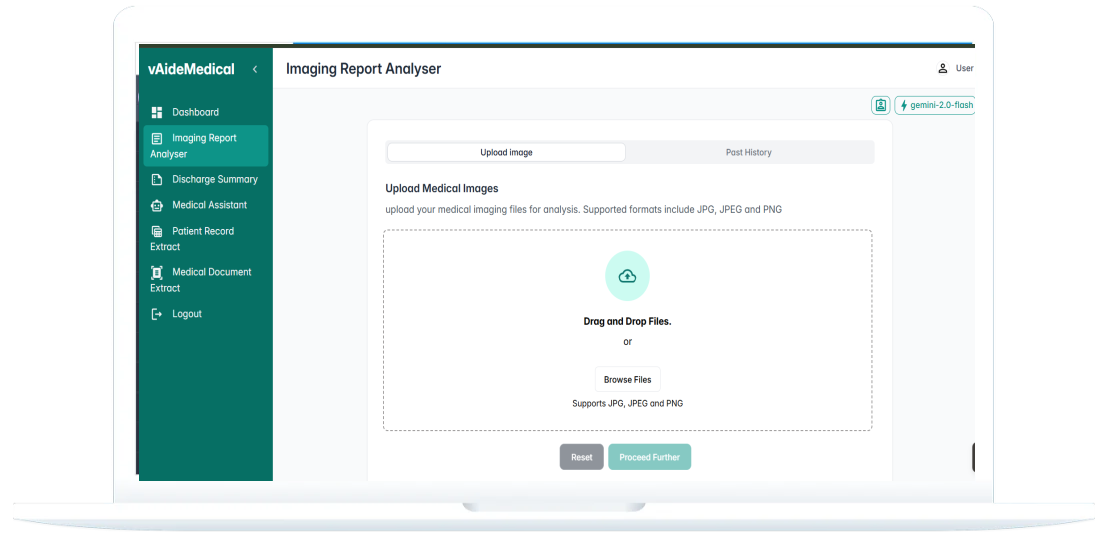
Task: Click the ID badge icon beside model selector
Action: pos(880,105)
